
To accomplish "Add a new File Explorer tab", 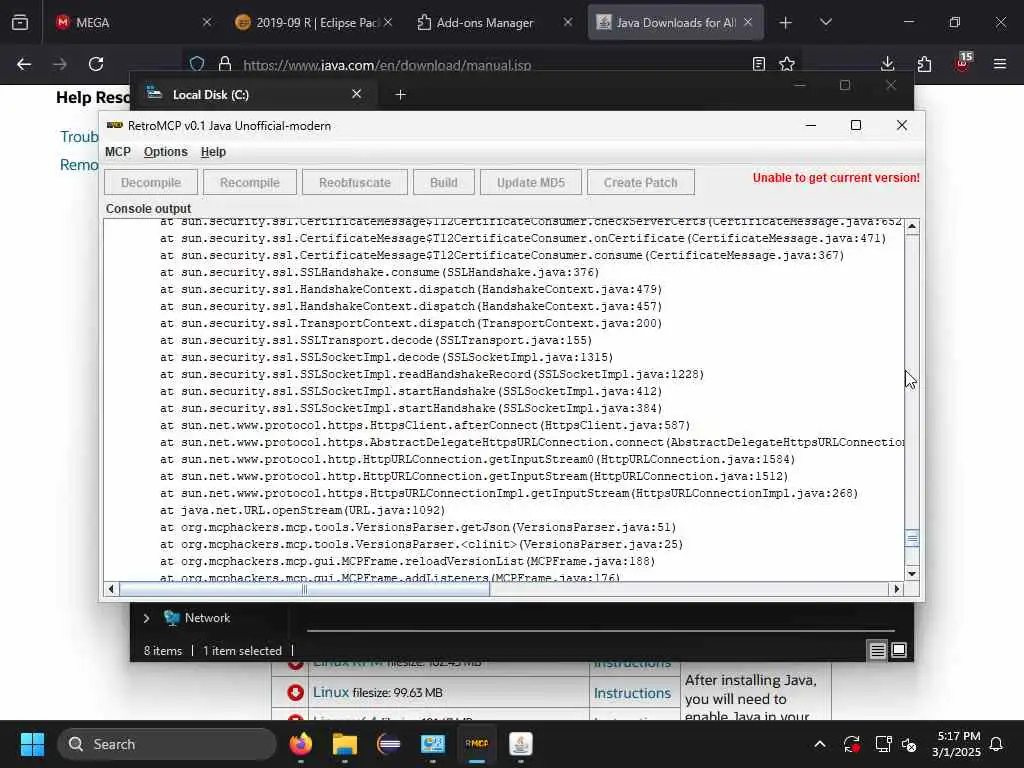I will (400, 95).
